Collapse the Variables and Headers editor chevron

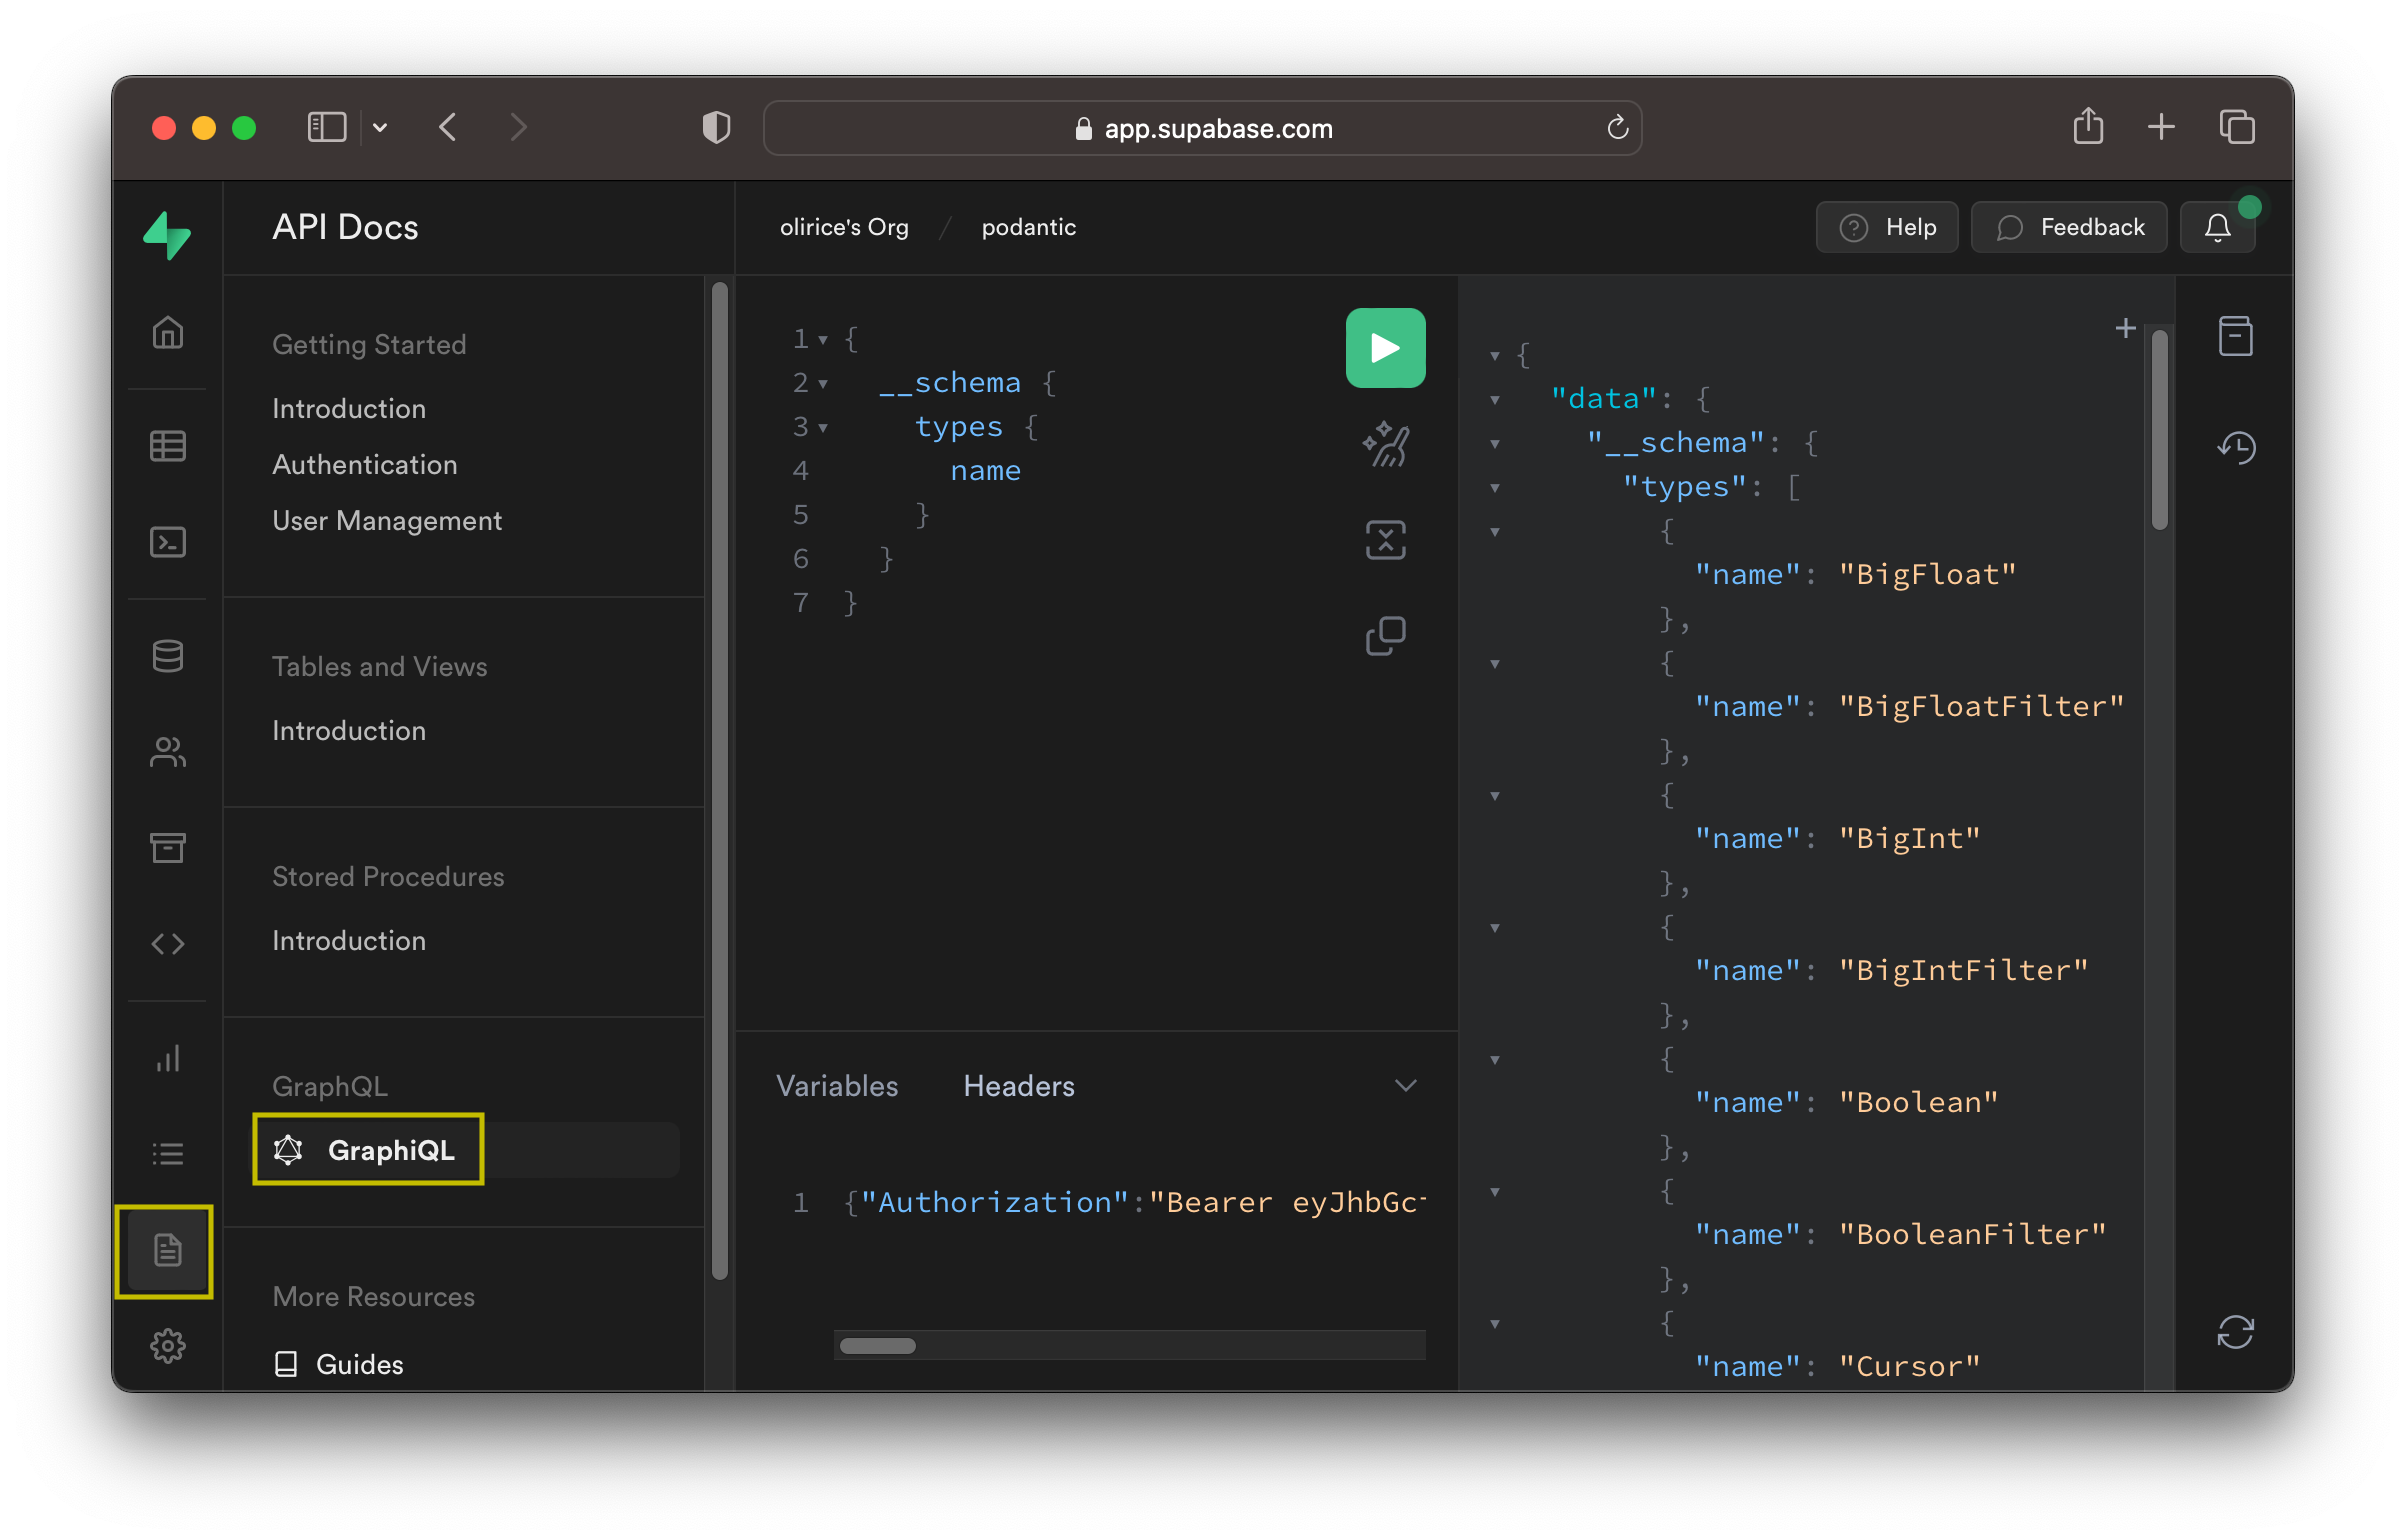tap(1405, 1086)
